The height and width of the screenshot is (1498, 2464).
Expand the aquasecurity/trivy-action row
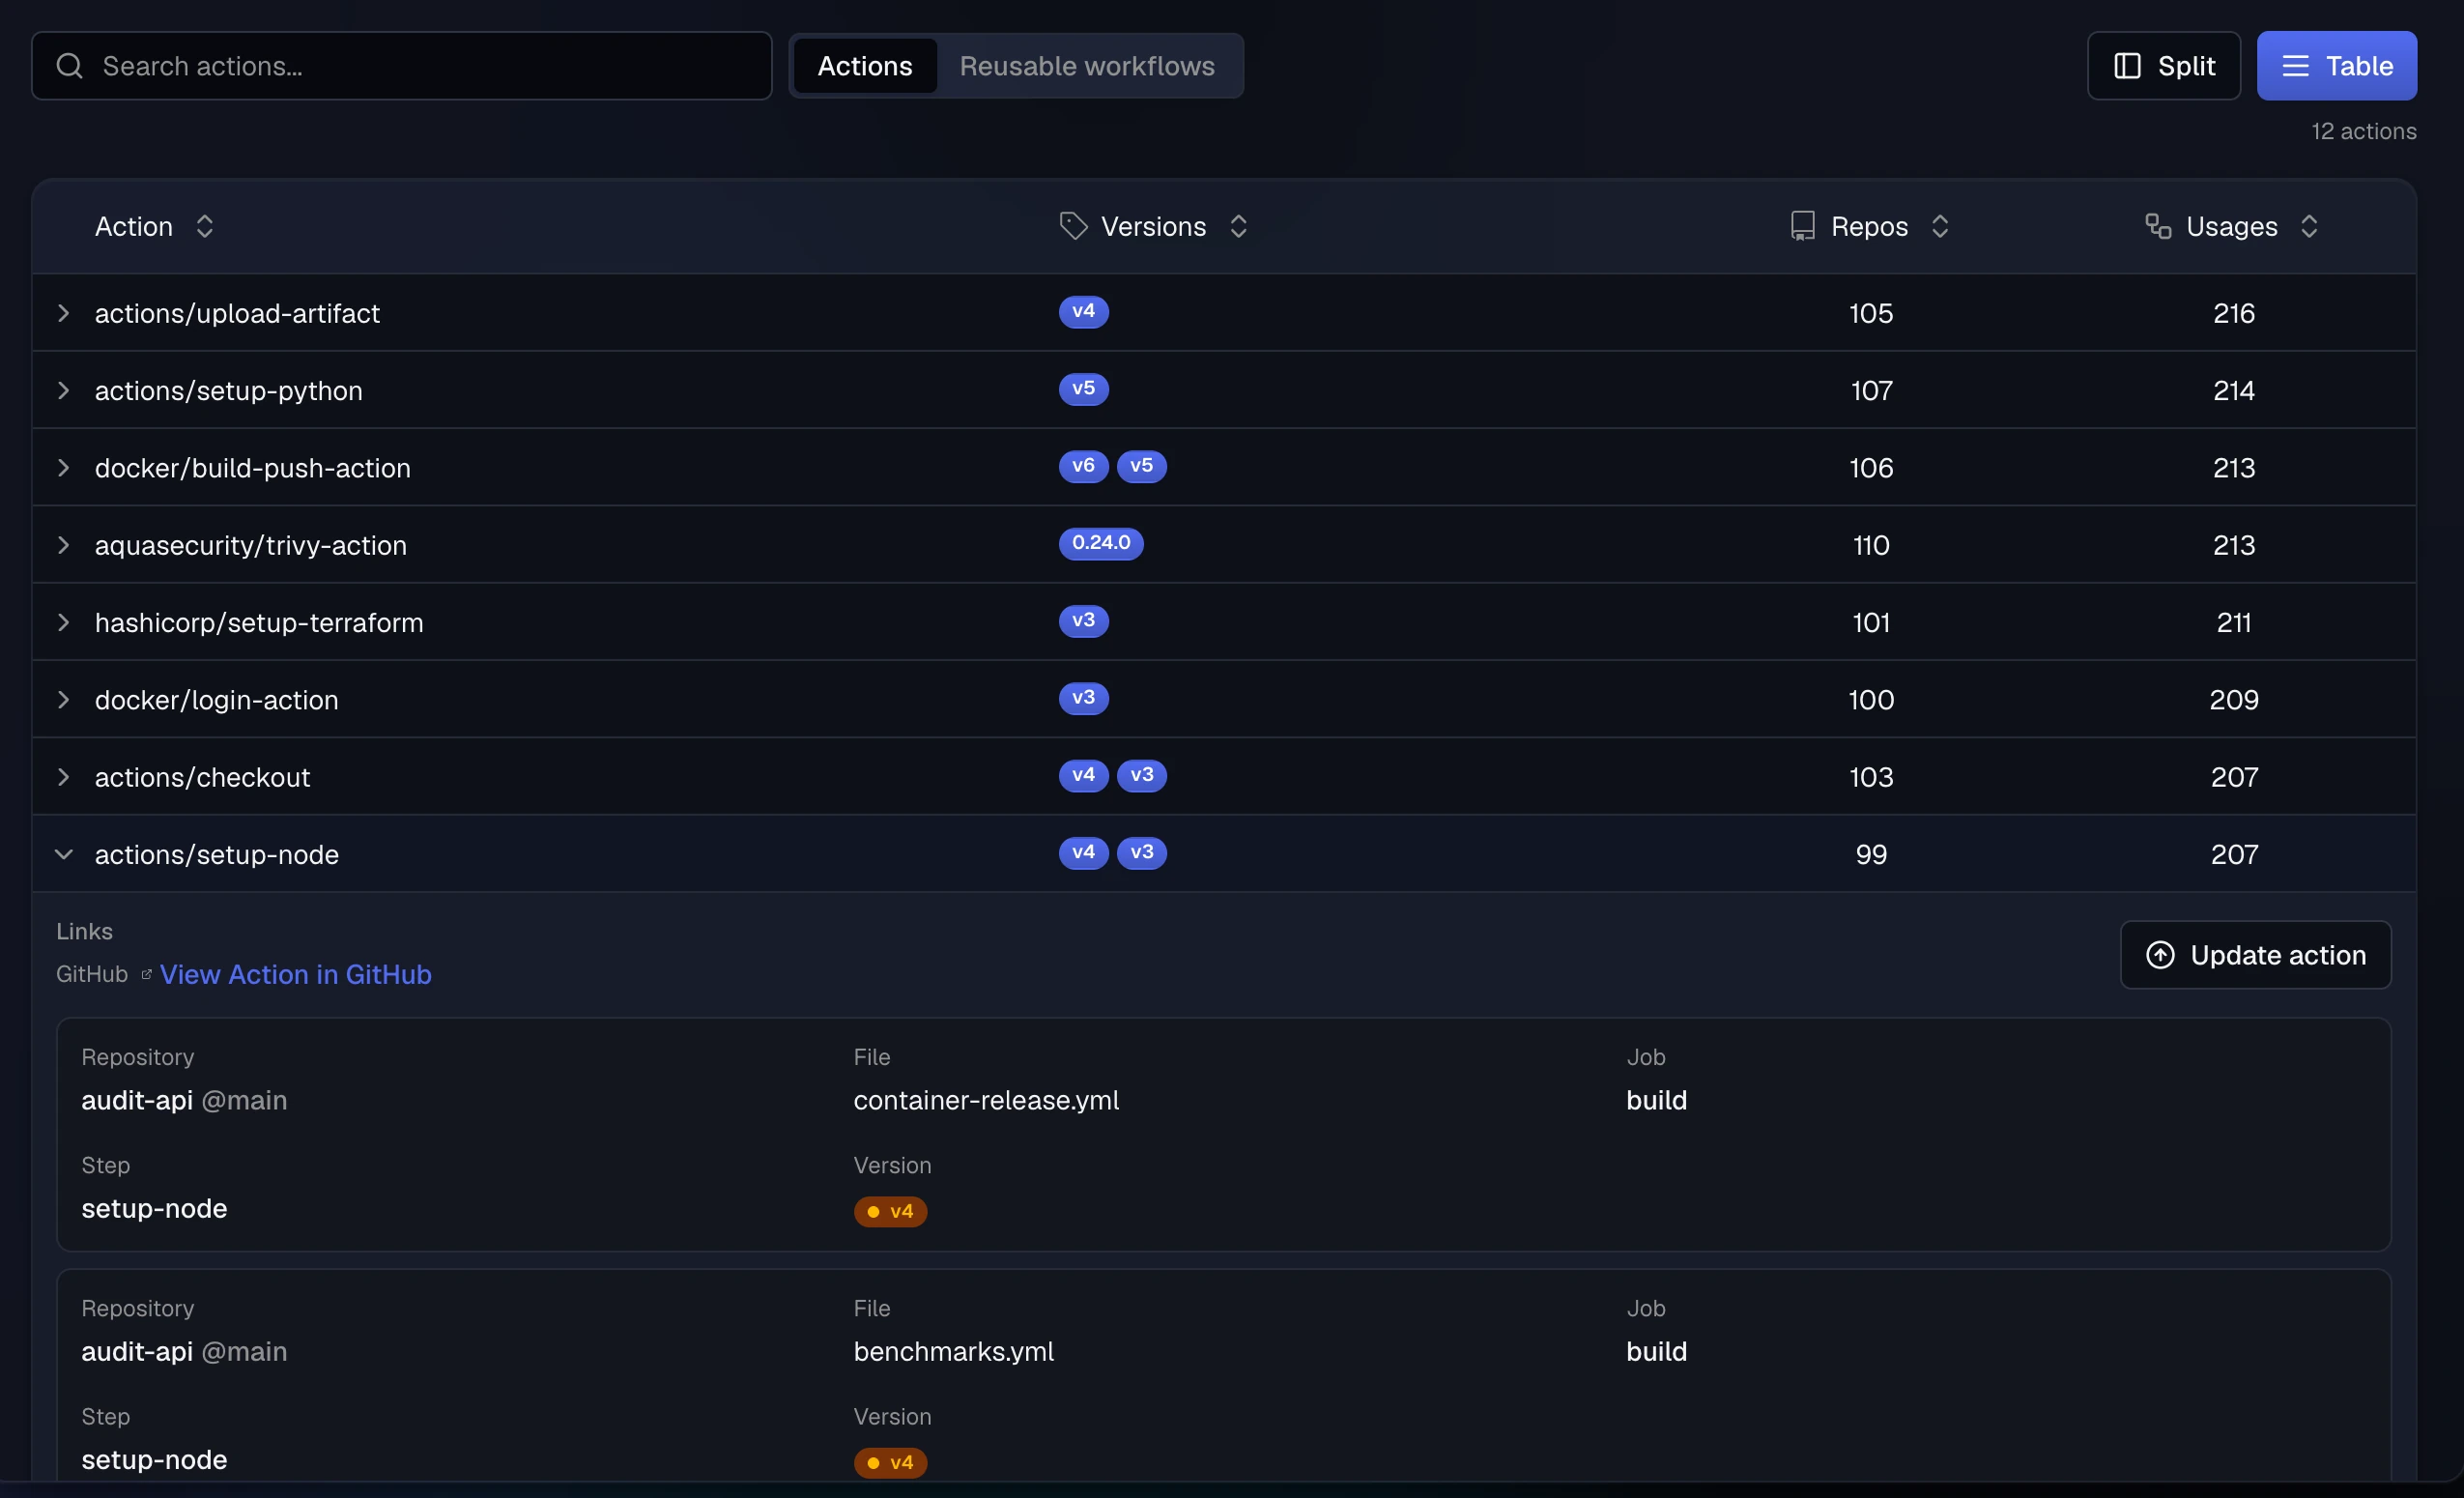pos(63,545)
